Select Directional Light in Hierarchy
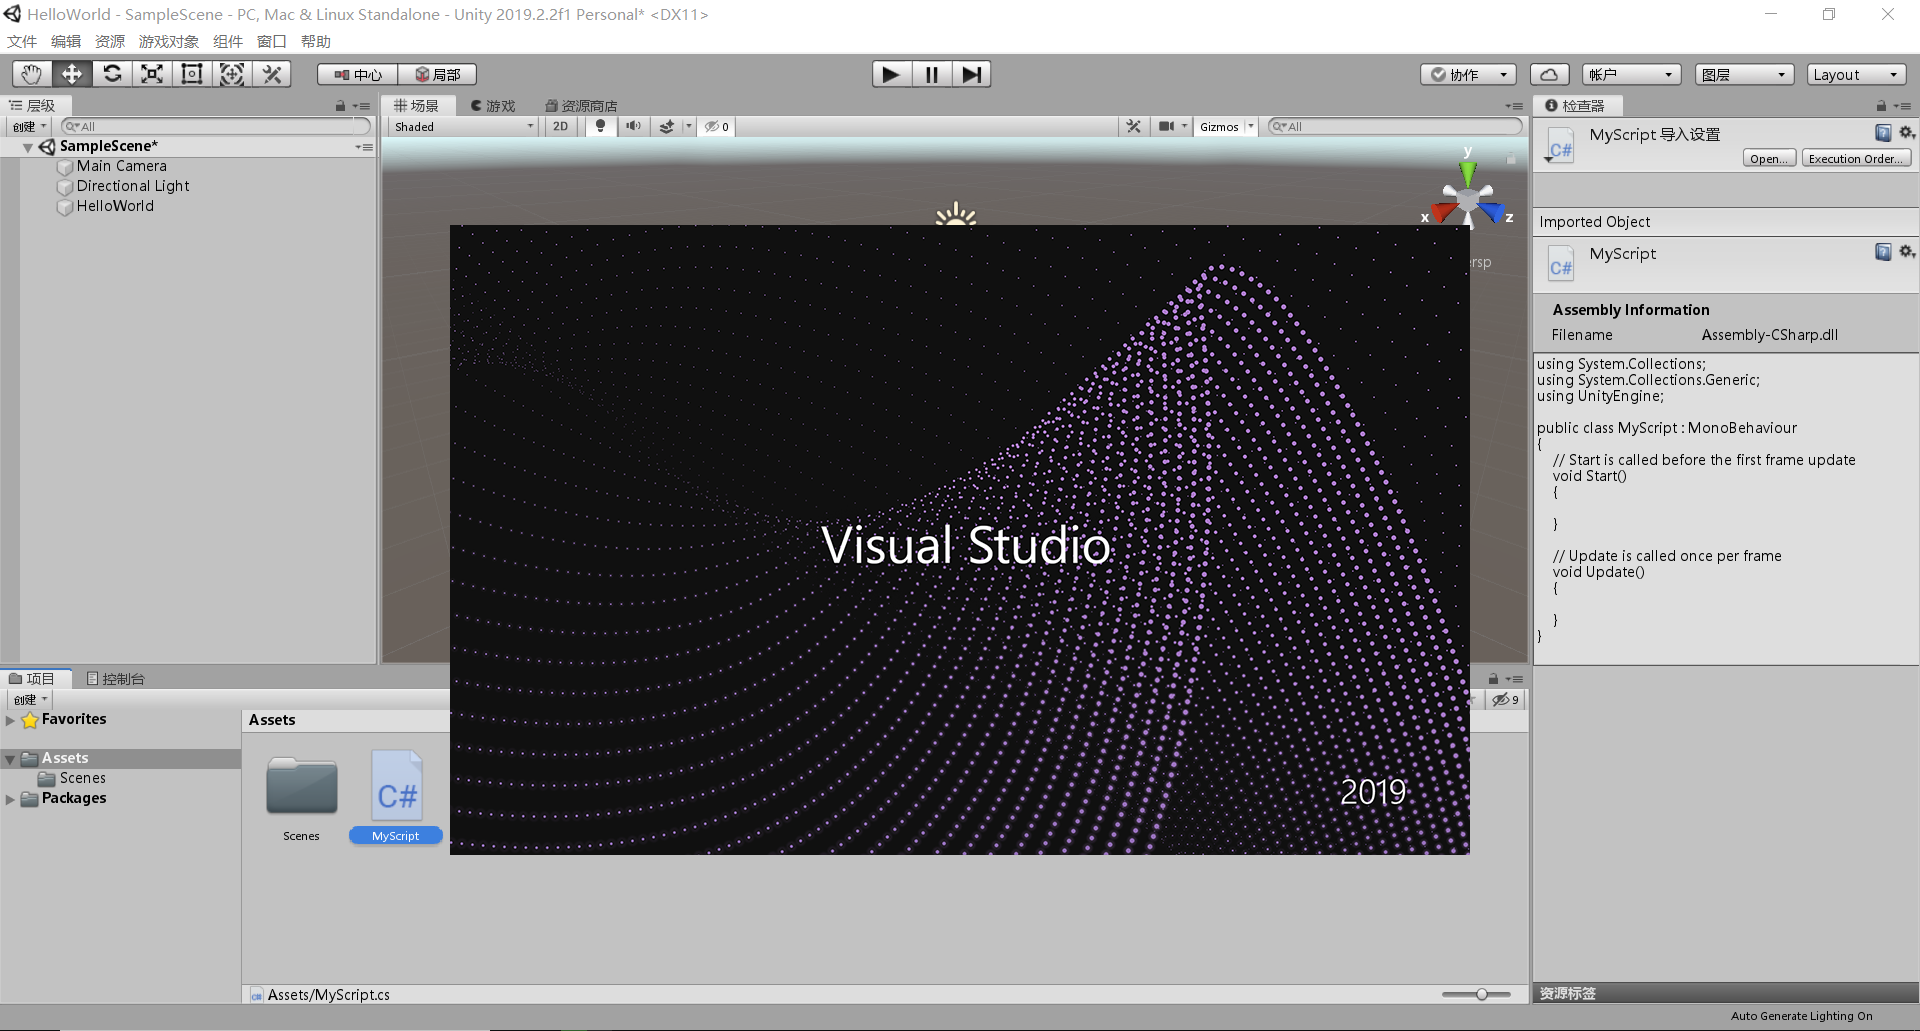 [x=133, y=186]
